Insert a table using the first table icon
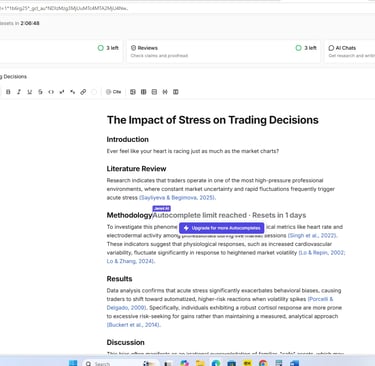Image resolution: width=375 pixels, height=366 pixels. (133, 92)
